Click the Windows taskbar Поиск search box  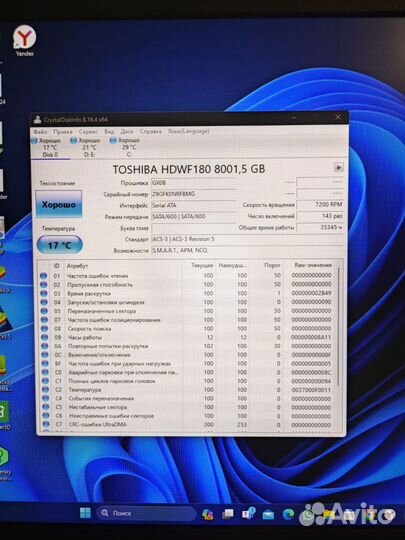[146, 513]
